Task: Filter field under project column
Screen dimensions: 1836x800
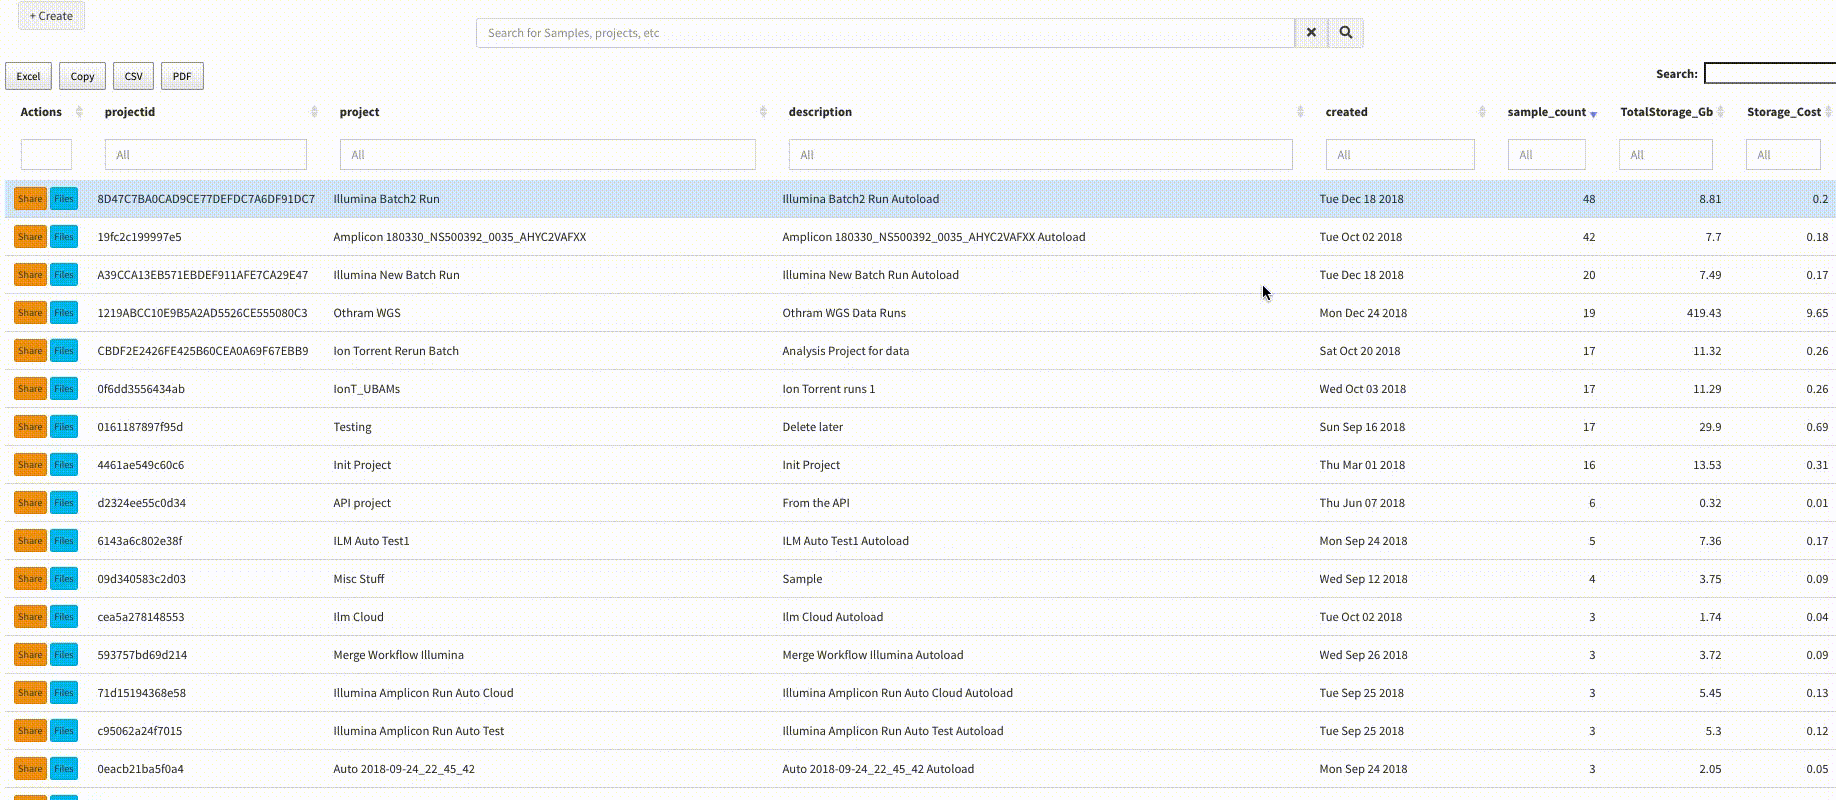Action: 548,155
